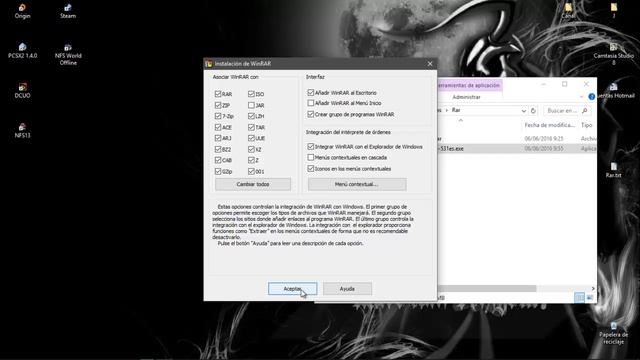Image resolution: width=640 pixels, height=360 pixels.
Task: Maximize the Explorer window
Action: [x=564, y=84]
